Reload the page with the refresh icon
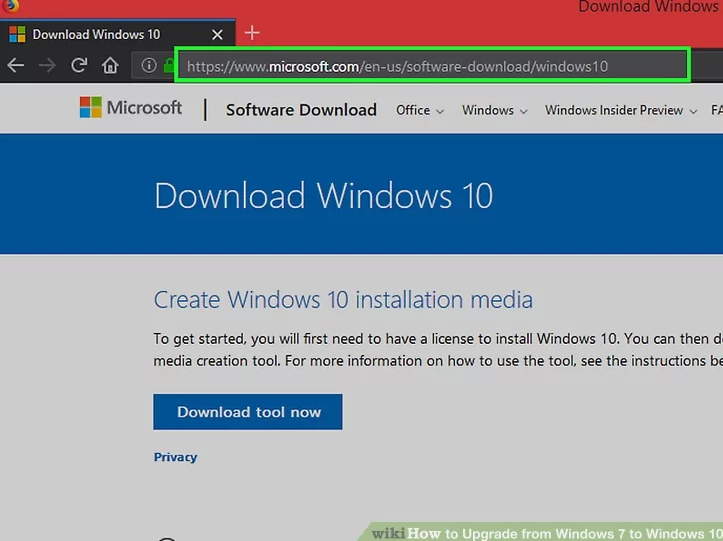 [x=78, y=66]
